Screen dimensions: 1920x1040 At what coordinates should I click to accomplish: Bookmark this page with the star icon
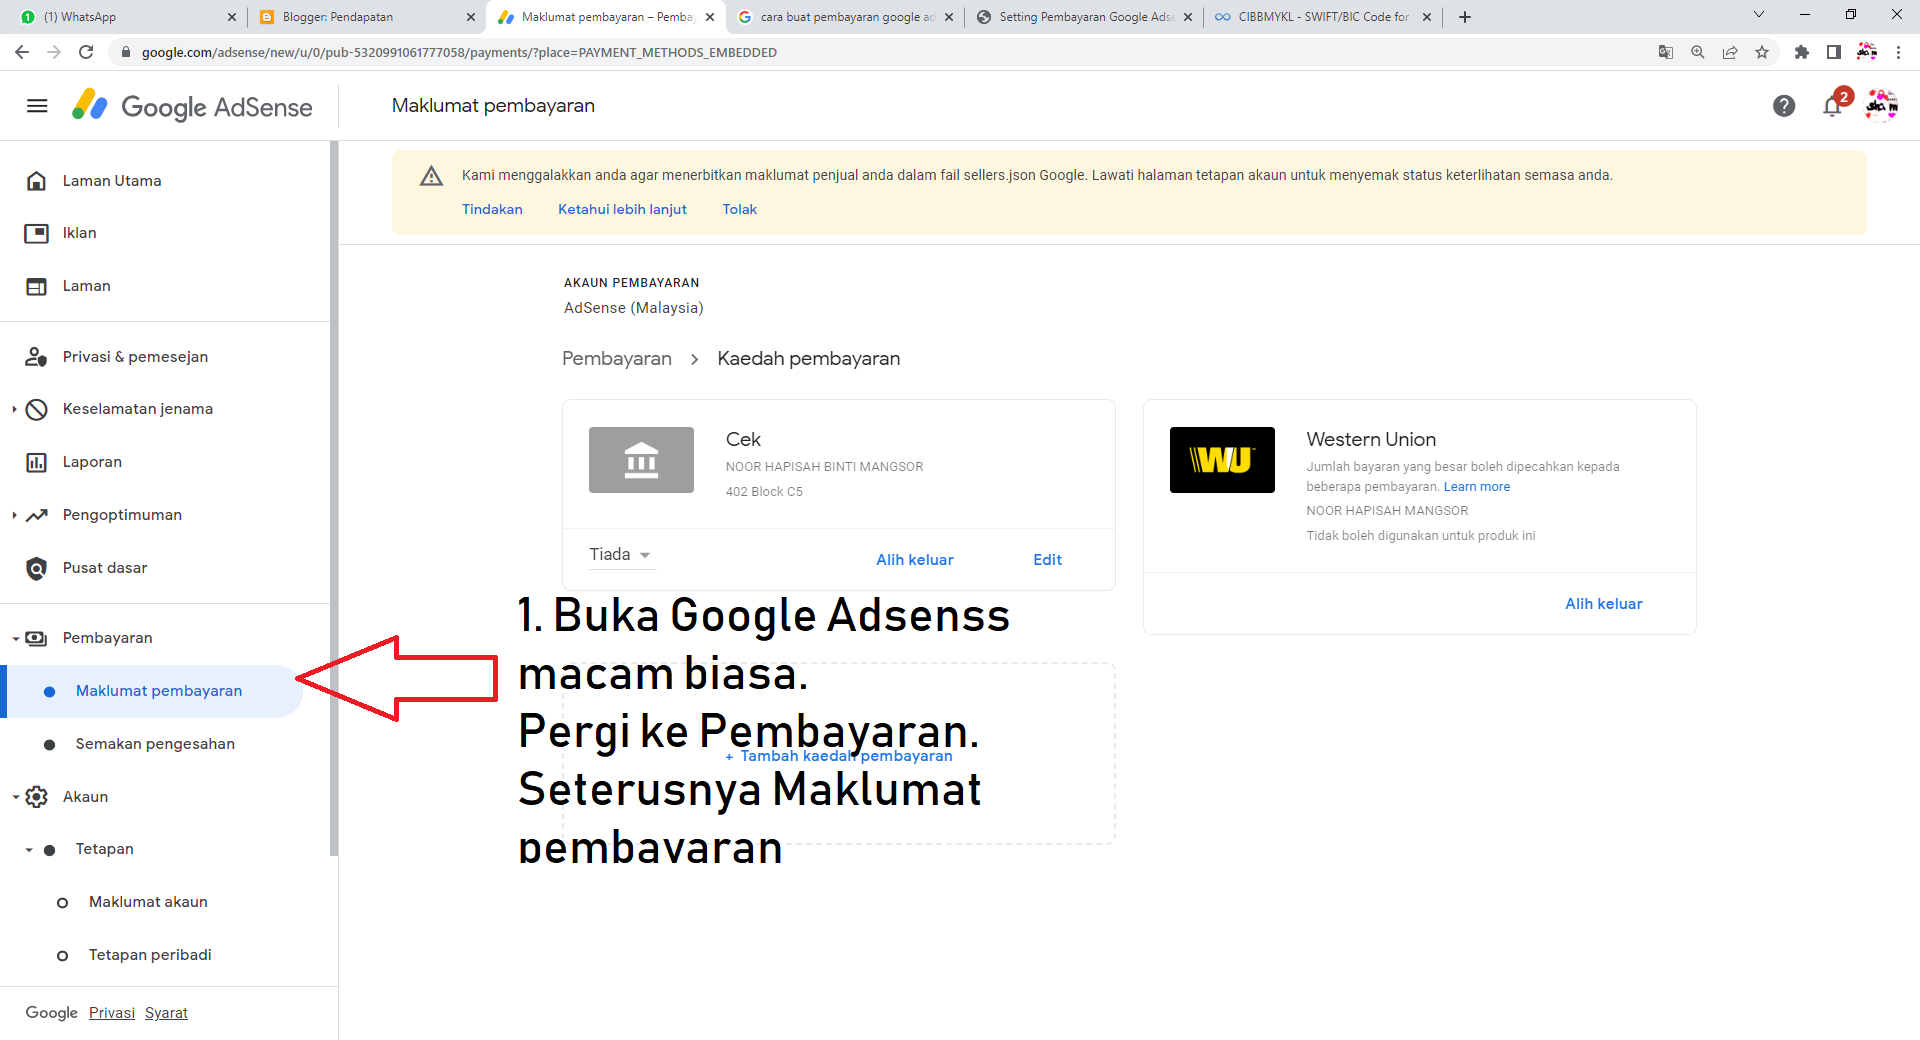point(1762,52)
